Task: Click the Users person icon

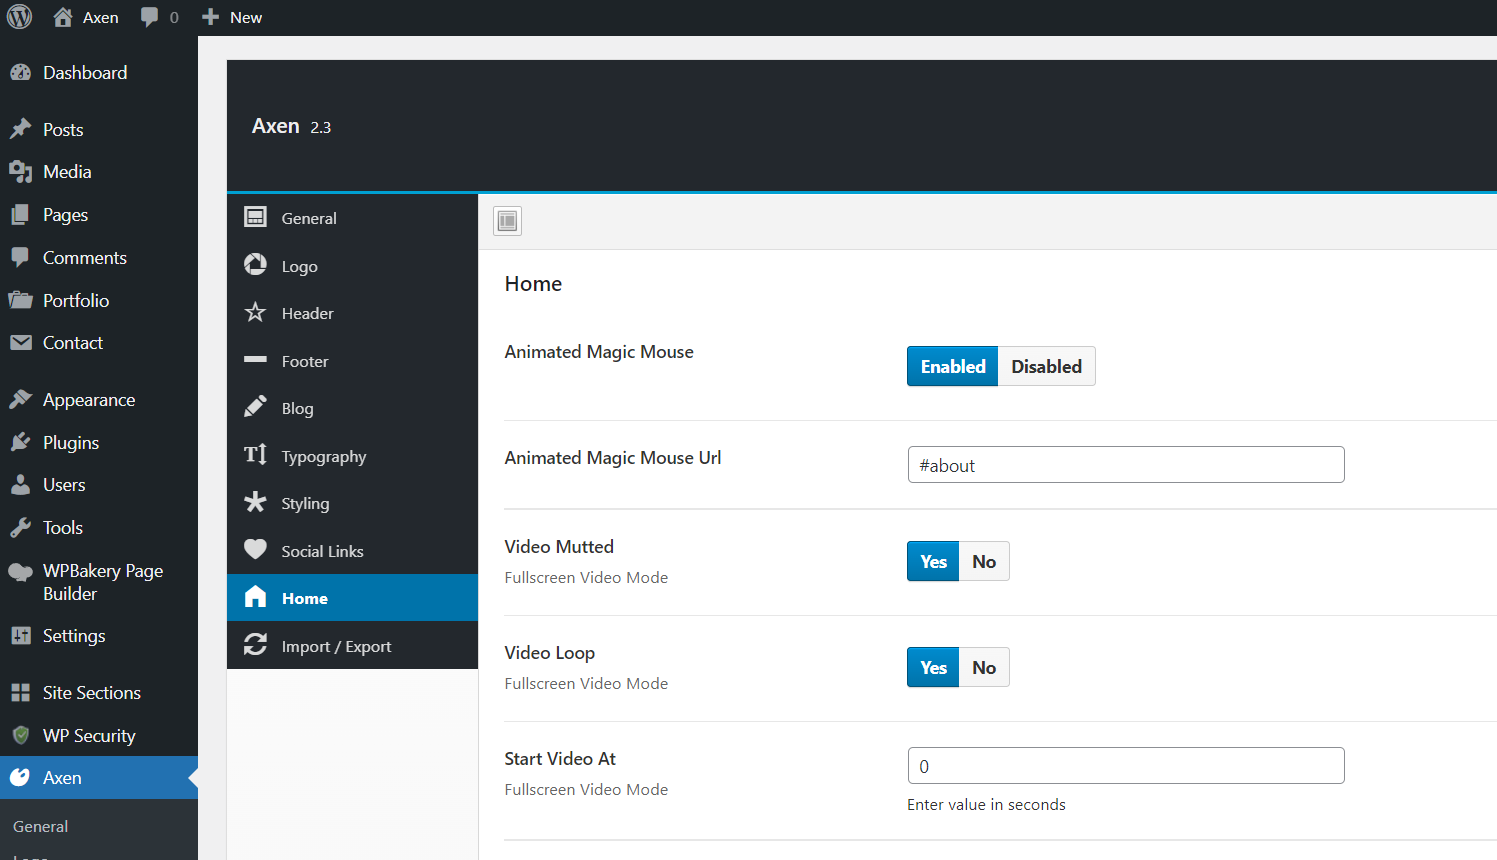Action: point(20,485)
